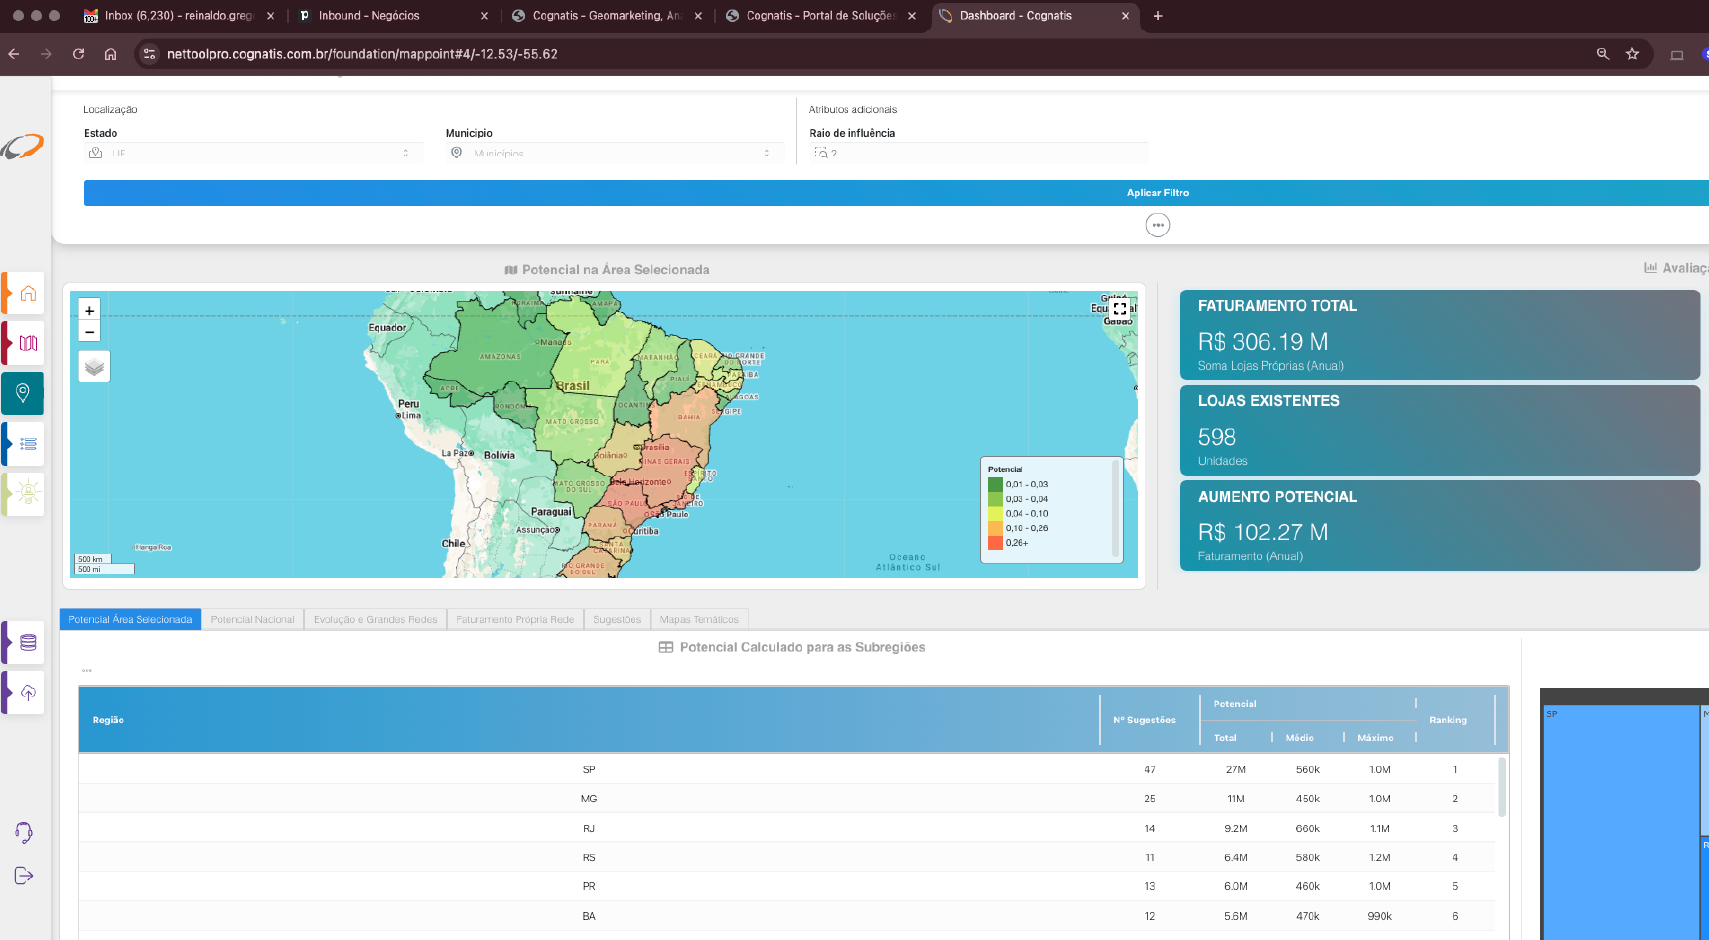The height and width of the screenshot is (940, 1709).
Task: Click the headset support icon
Action: [24, 832]
